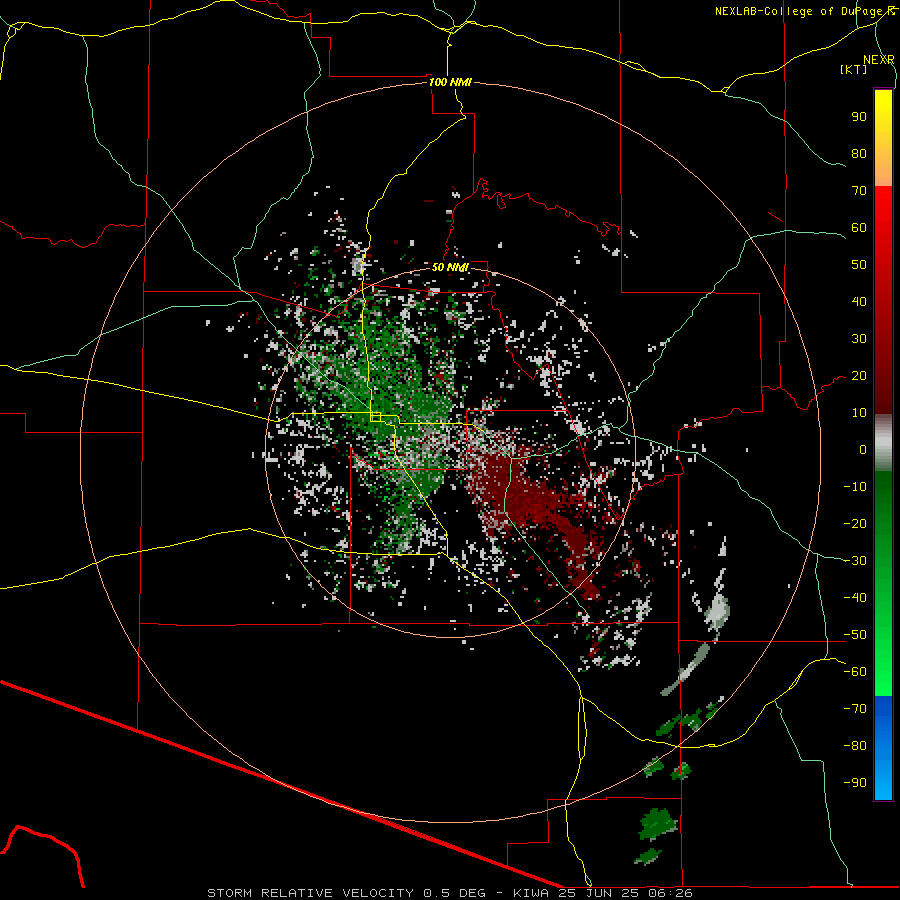Pick the blue segment of the color bar

click(883, 747)
